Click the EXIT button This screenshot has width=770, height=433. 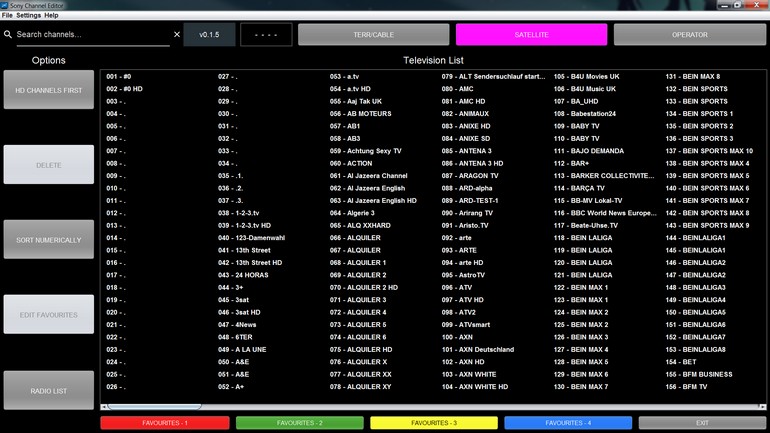(702, 423)
